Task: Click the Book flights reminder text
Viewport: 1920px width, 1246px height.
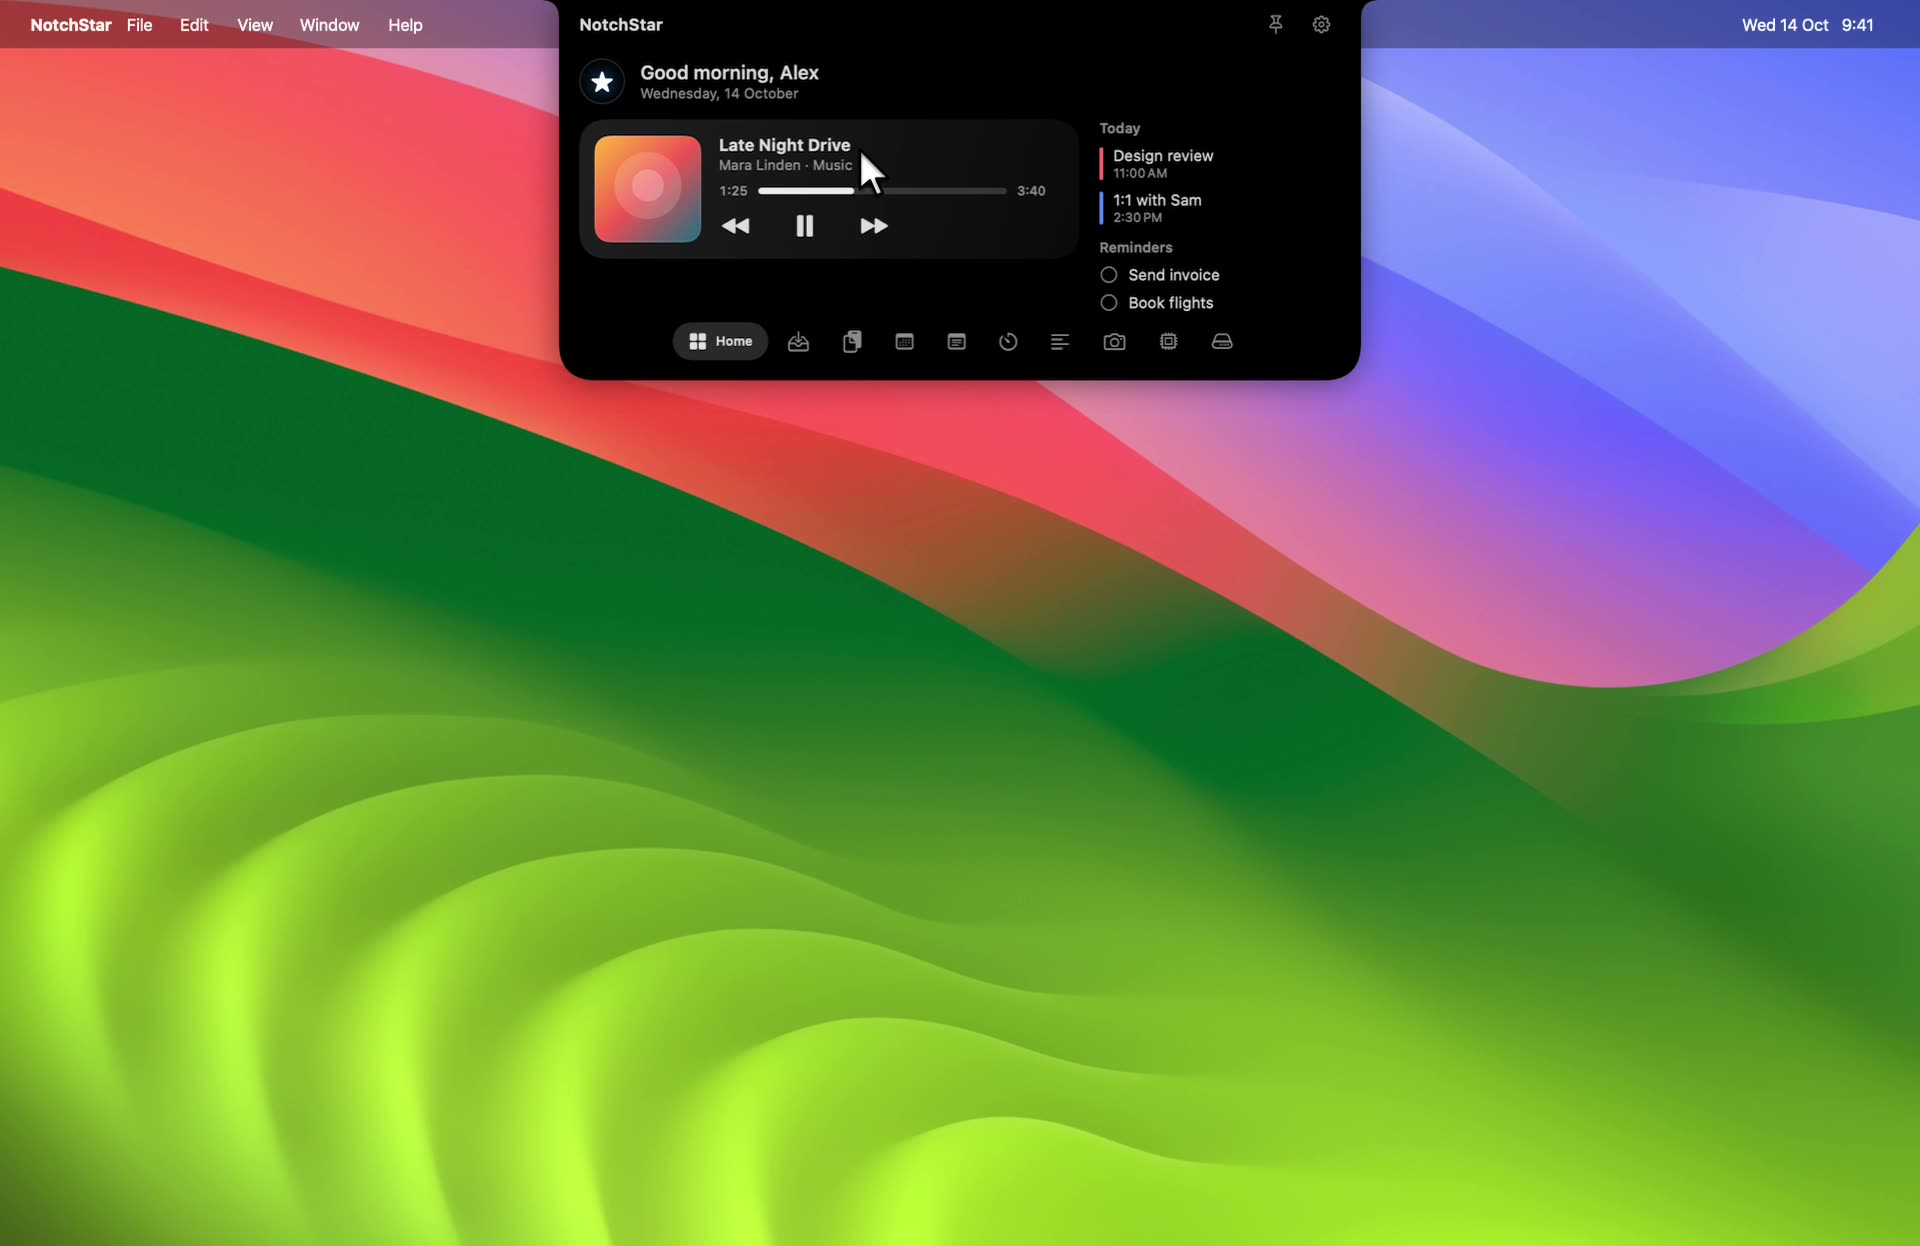Action: tap(1170, 303)
